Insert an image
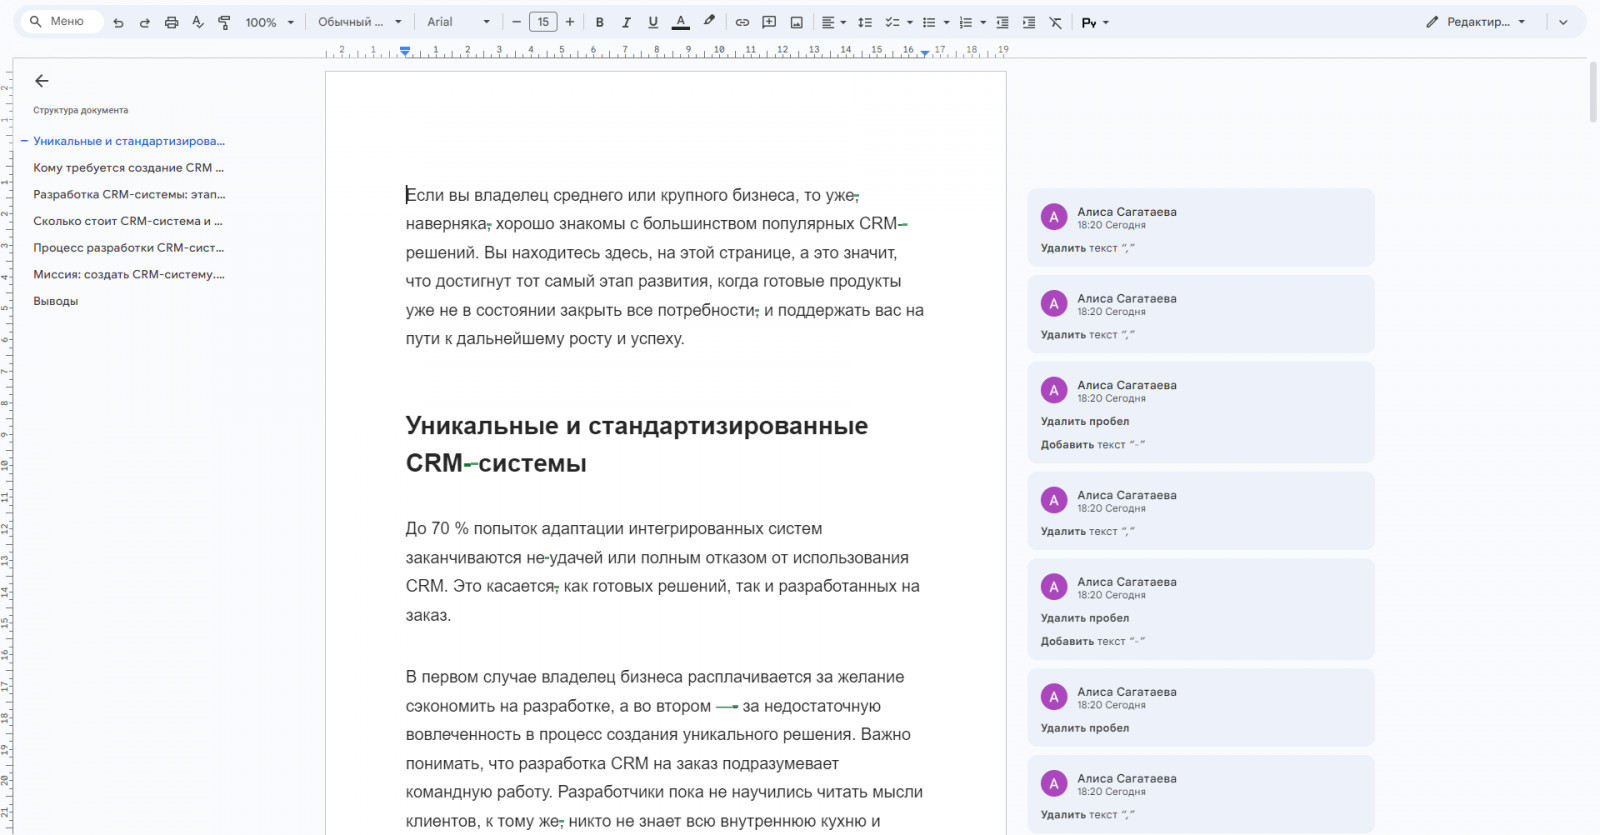The image size is (1600, 835). (x=796, y=22)
